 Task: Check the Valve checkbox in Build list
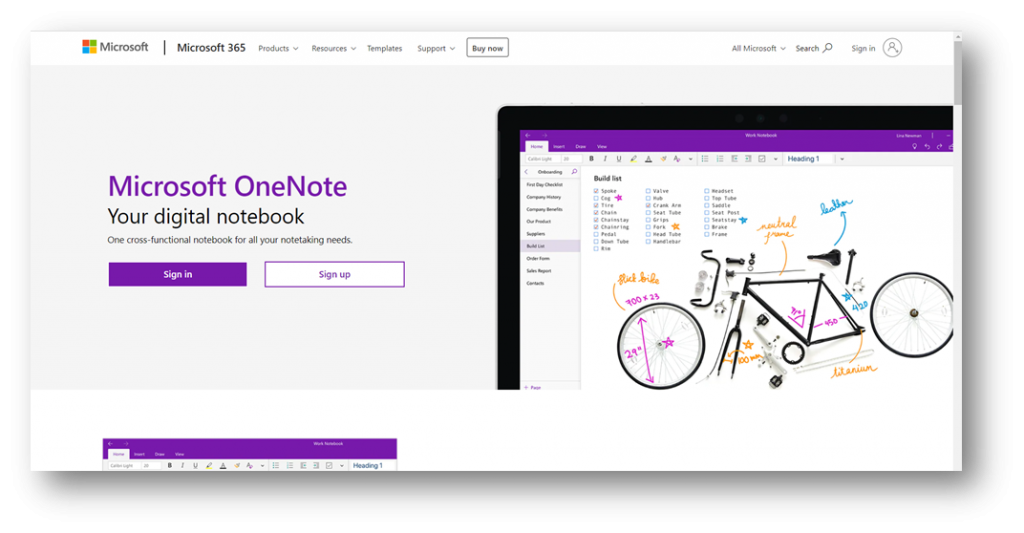coord(648,191)
